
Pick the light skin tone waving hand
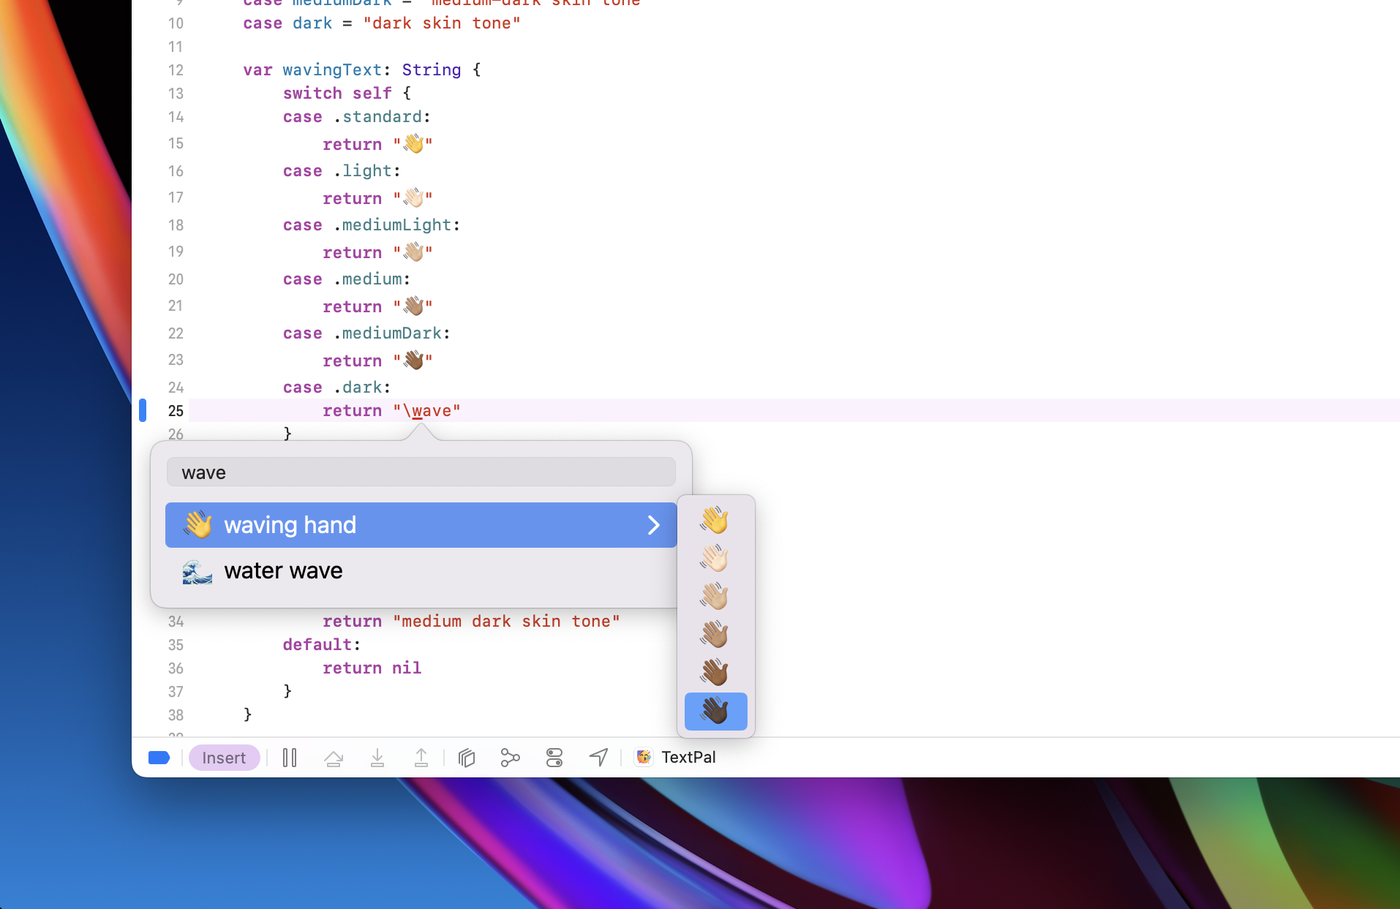[x=715, y=558]
